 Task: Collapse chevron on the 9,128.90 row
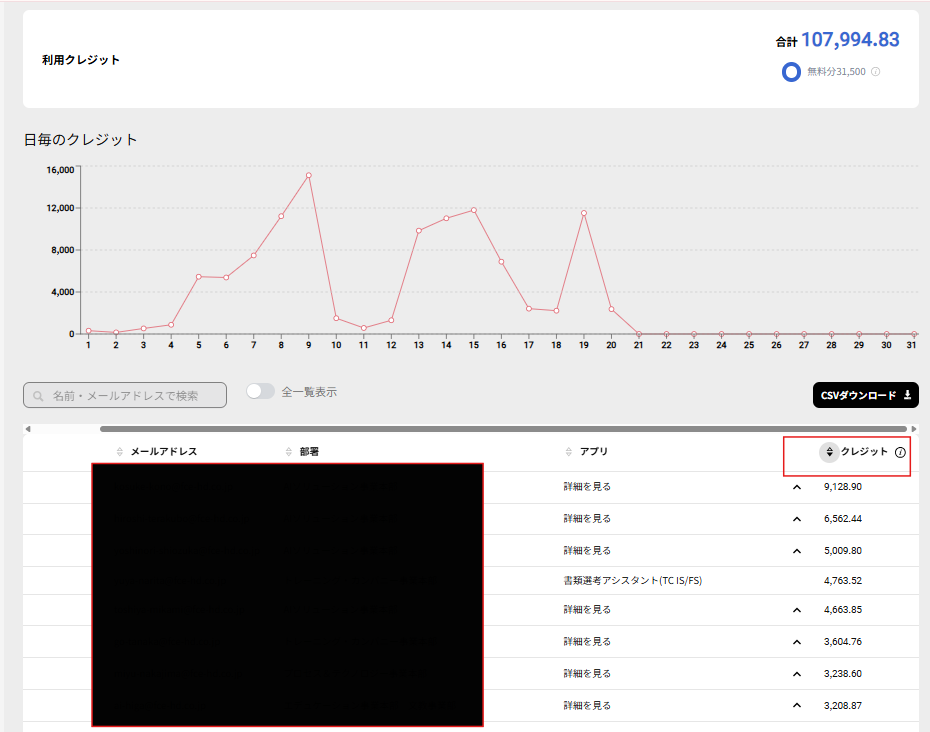(x=797, y=487)
